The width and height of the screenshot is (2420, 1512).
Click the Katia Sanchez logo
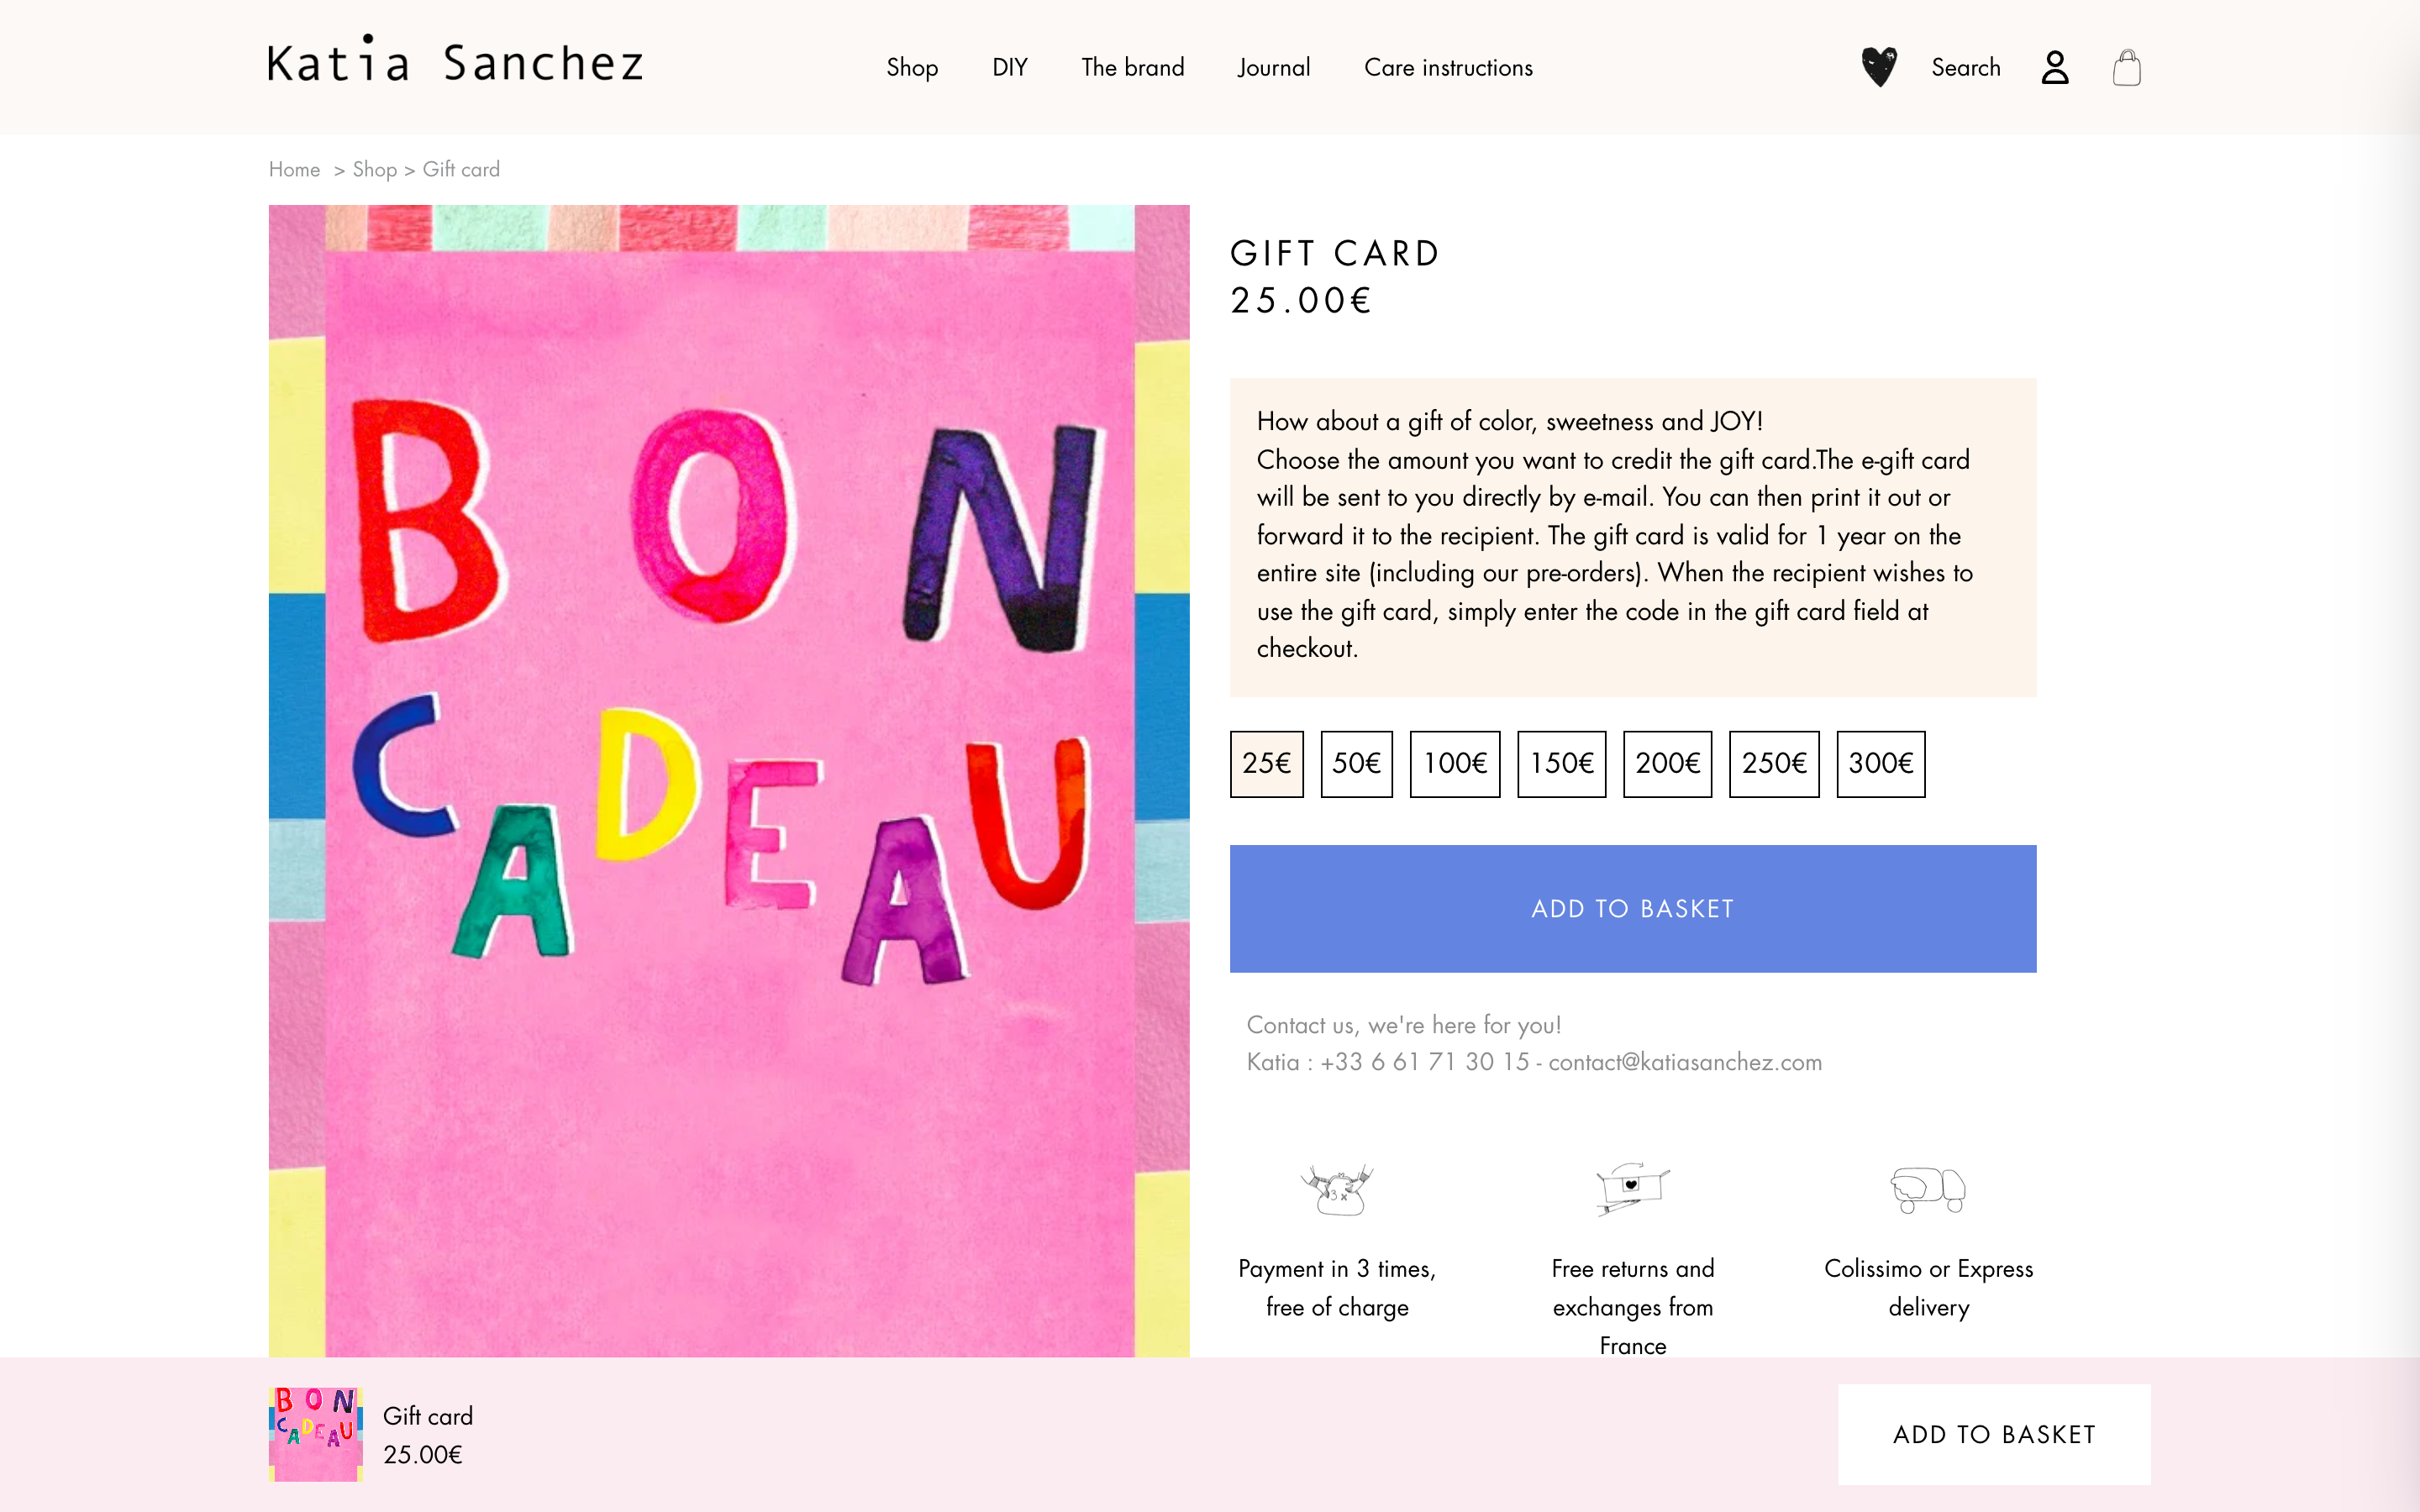pos(456,62)
